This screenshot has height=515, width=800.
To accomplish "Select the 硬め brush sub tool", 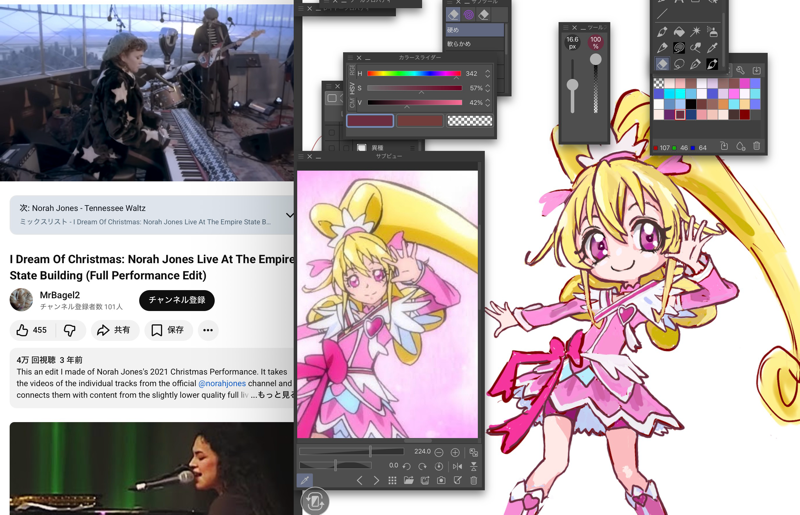I will (474, 31).
